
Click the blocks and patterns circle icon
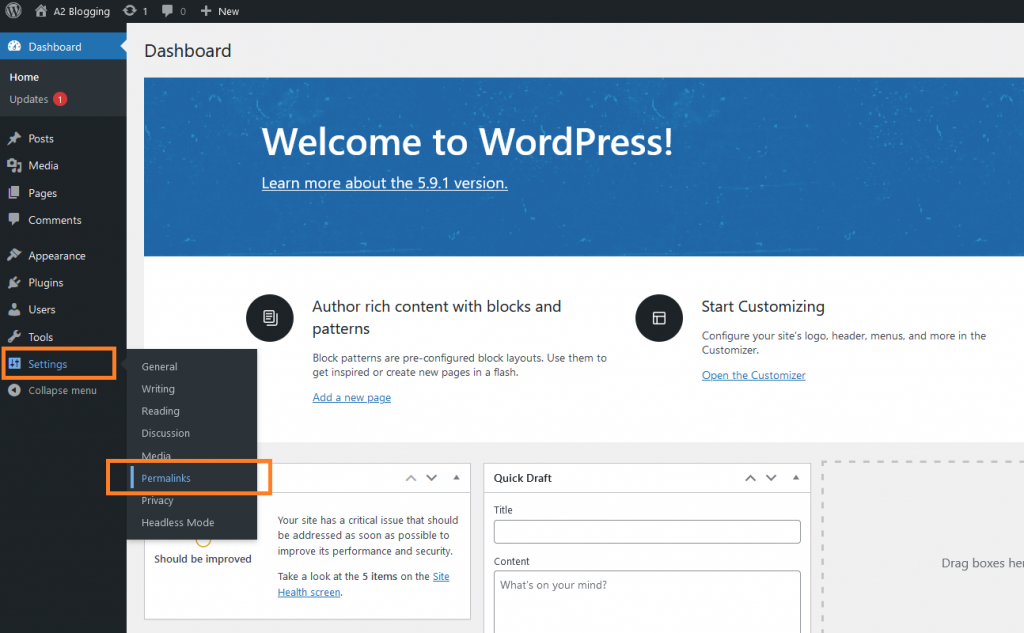point(270,318)
